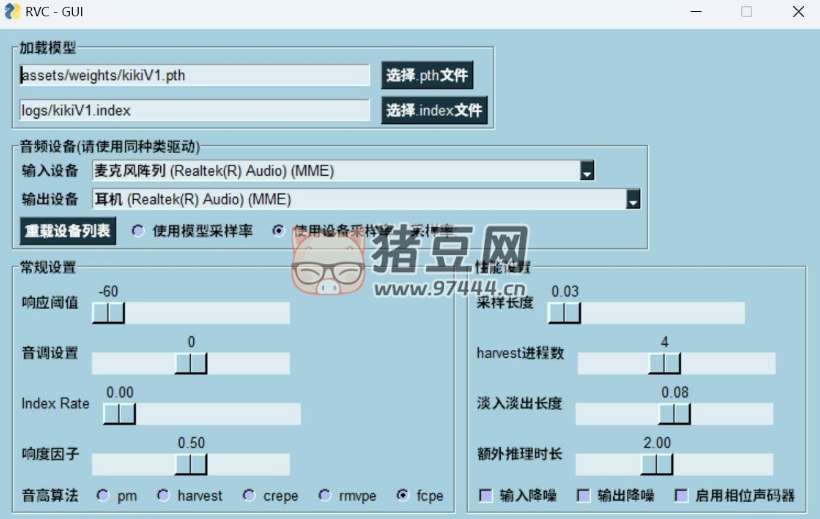Click the logs/kikiV1.index path field
The width and height of the screenshot is (820, 519).
point(195,110)
